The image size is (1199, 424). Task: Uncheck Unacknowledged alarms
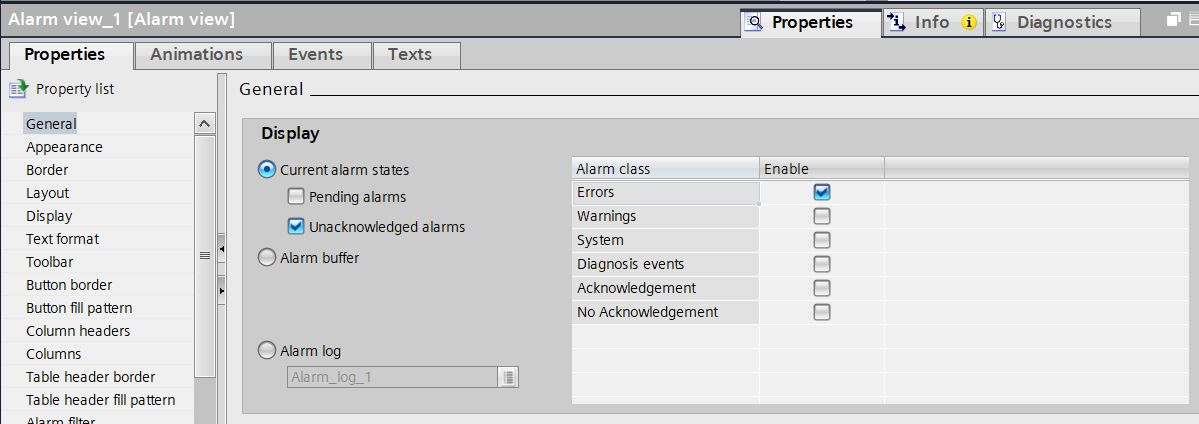point(296,226)
